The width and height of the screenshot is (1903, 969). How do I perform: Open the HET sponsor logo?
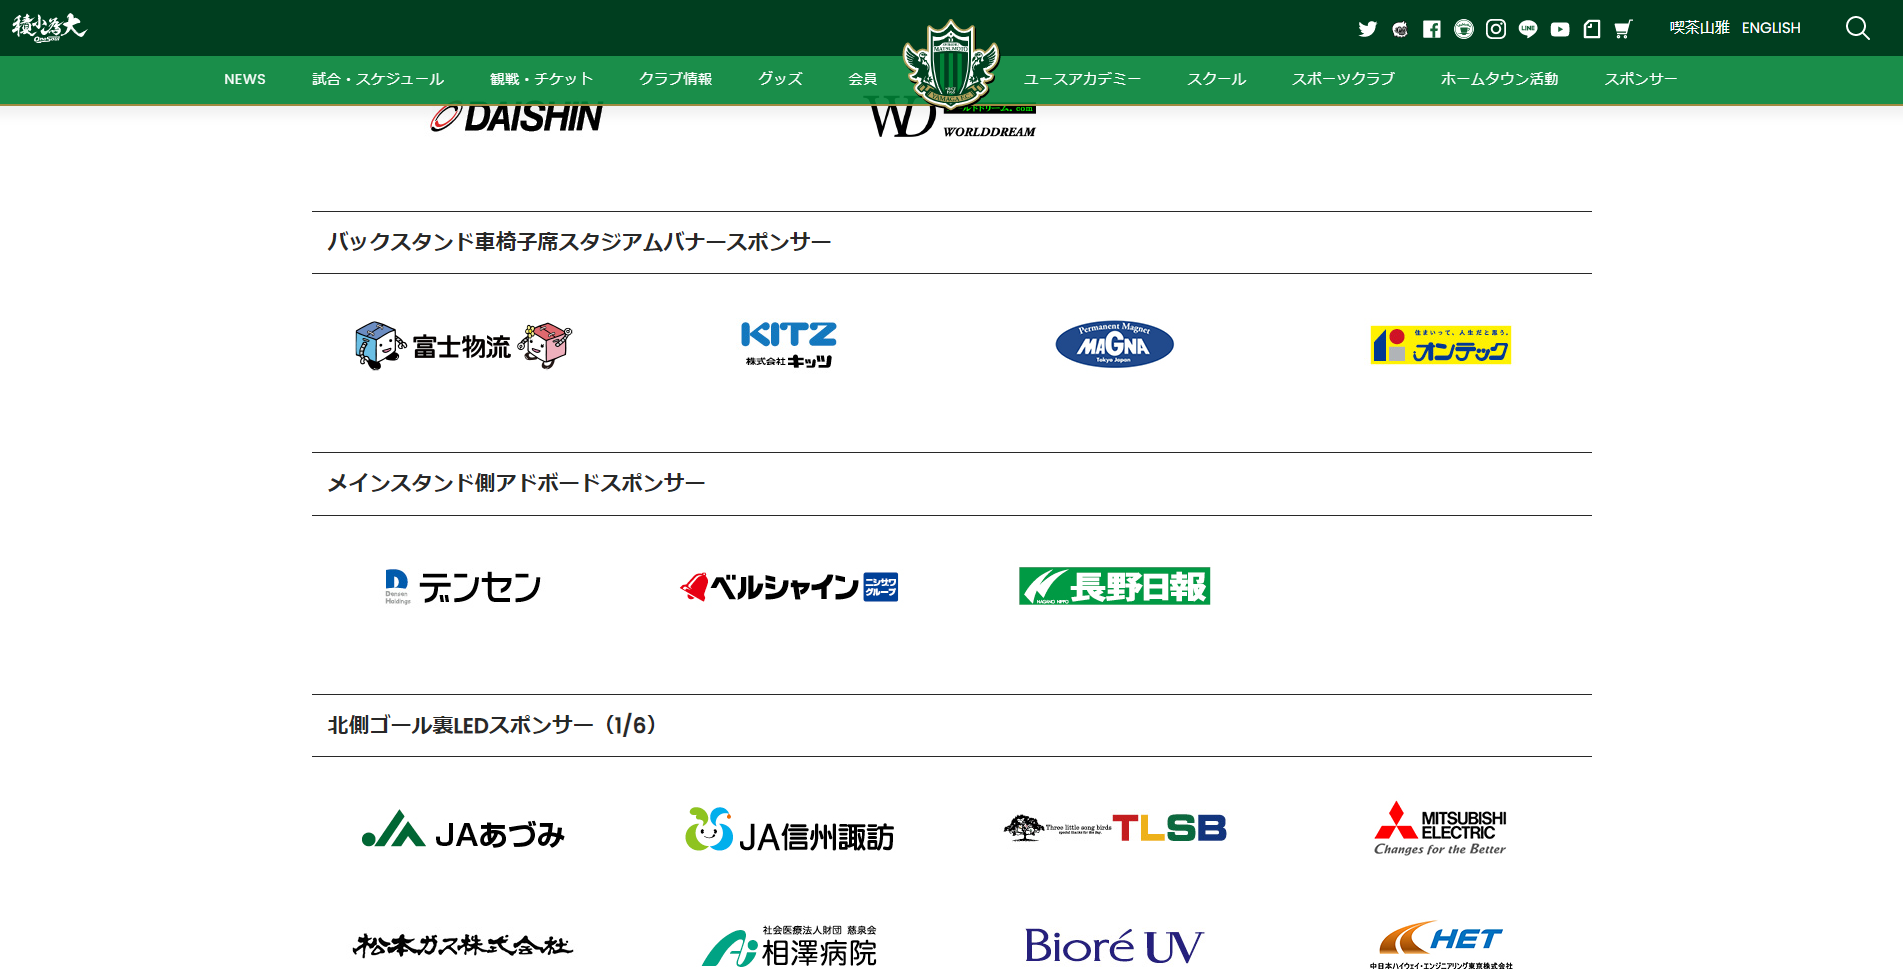point(1440,945)
